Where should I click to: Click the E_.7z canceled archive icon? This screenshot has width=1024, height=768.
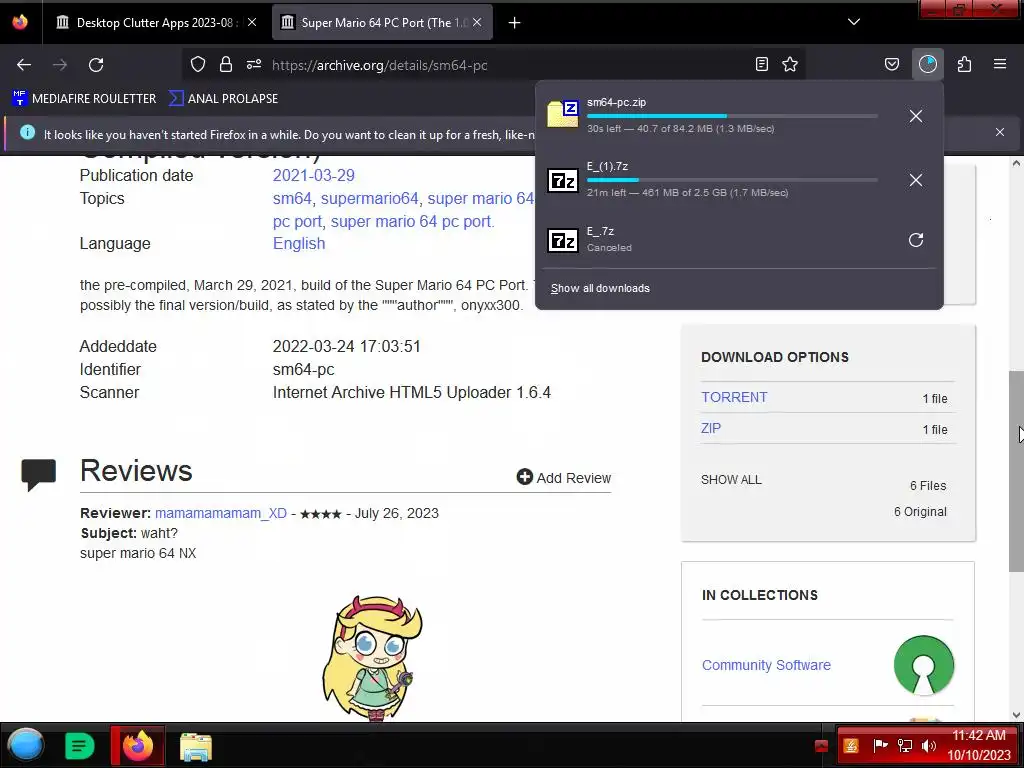(x=563, y=240)
